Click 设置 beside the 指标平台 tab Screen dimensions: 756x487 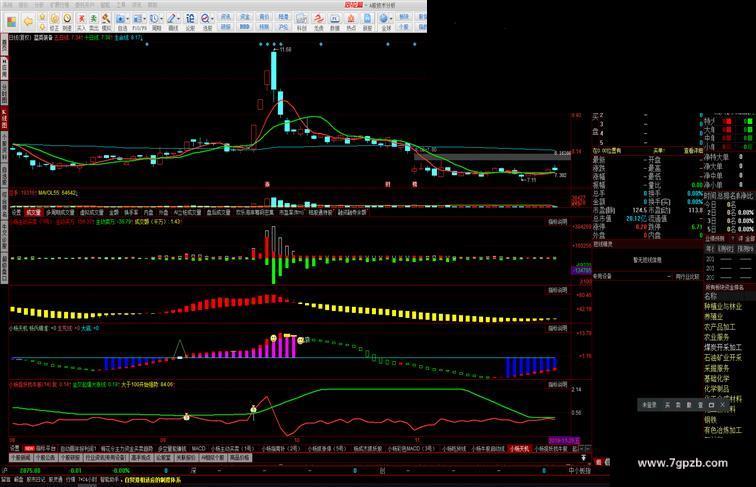(x=16, y=448)
